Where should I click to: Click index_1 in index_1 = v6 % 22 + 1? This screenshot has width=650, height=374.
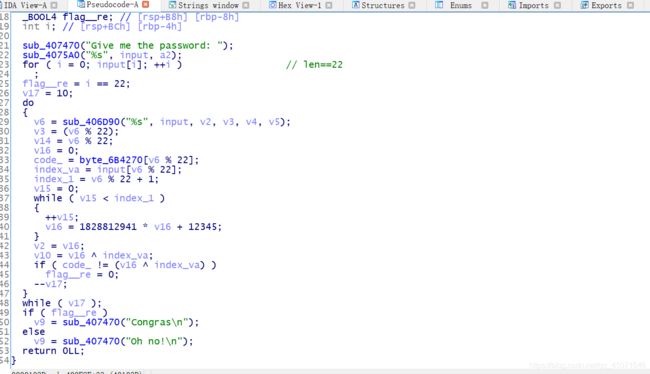click(x=53, y=179)
